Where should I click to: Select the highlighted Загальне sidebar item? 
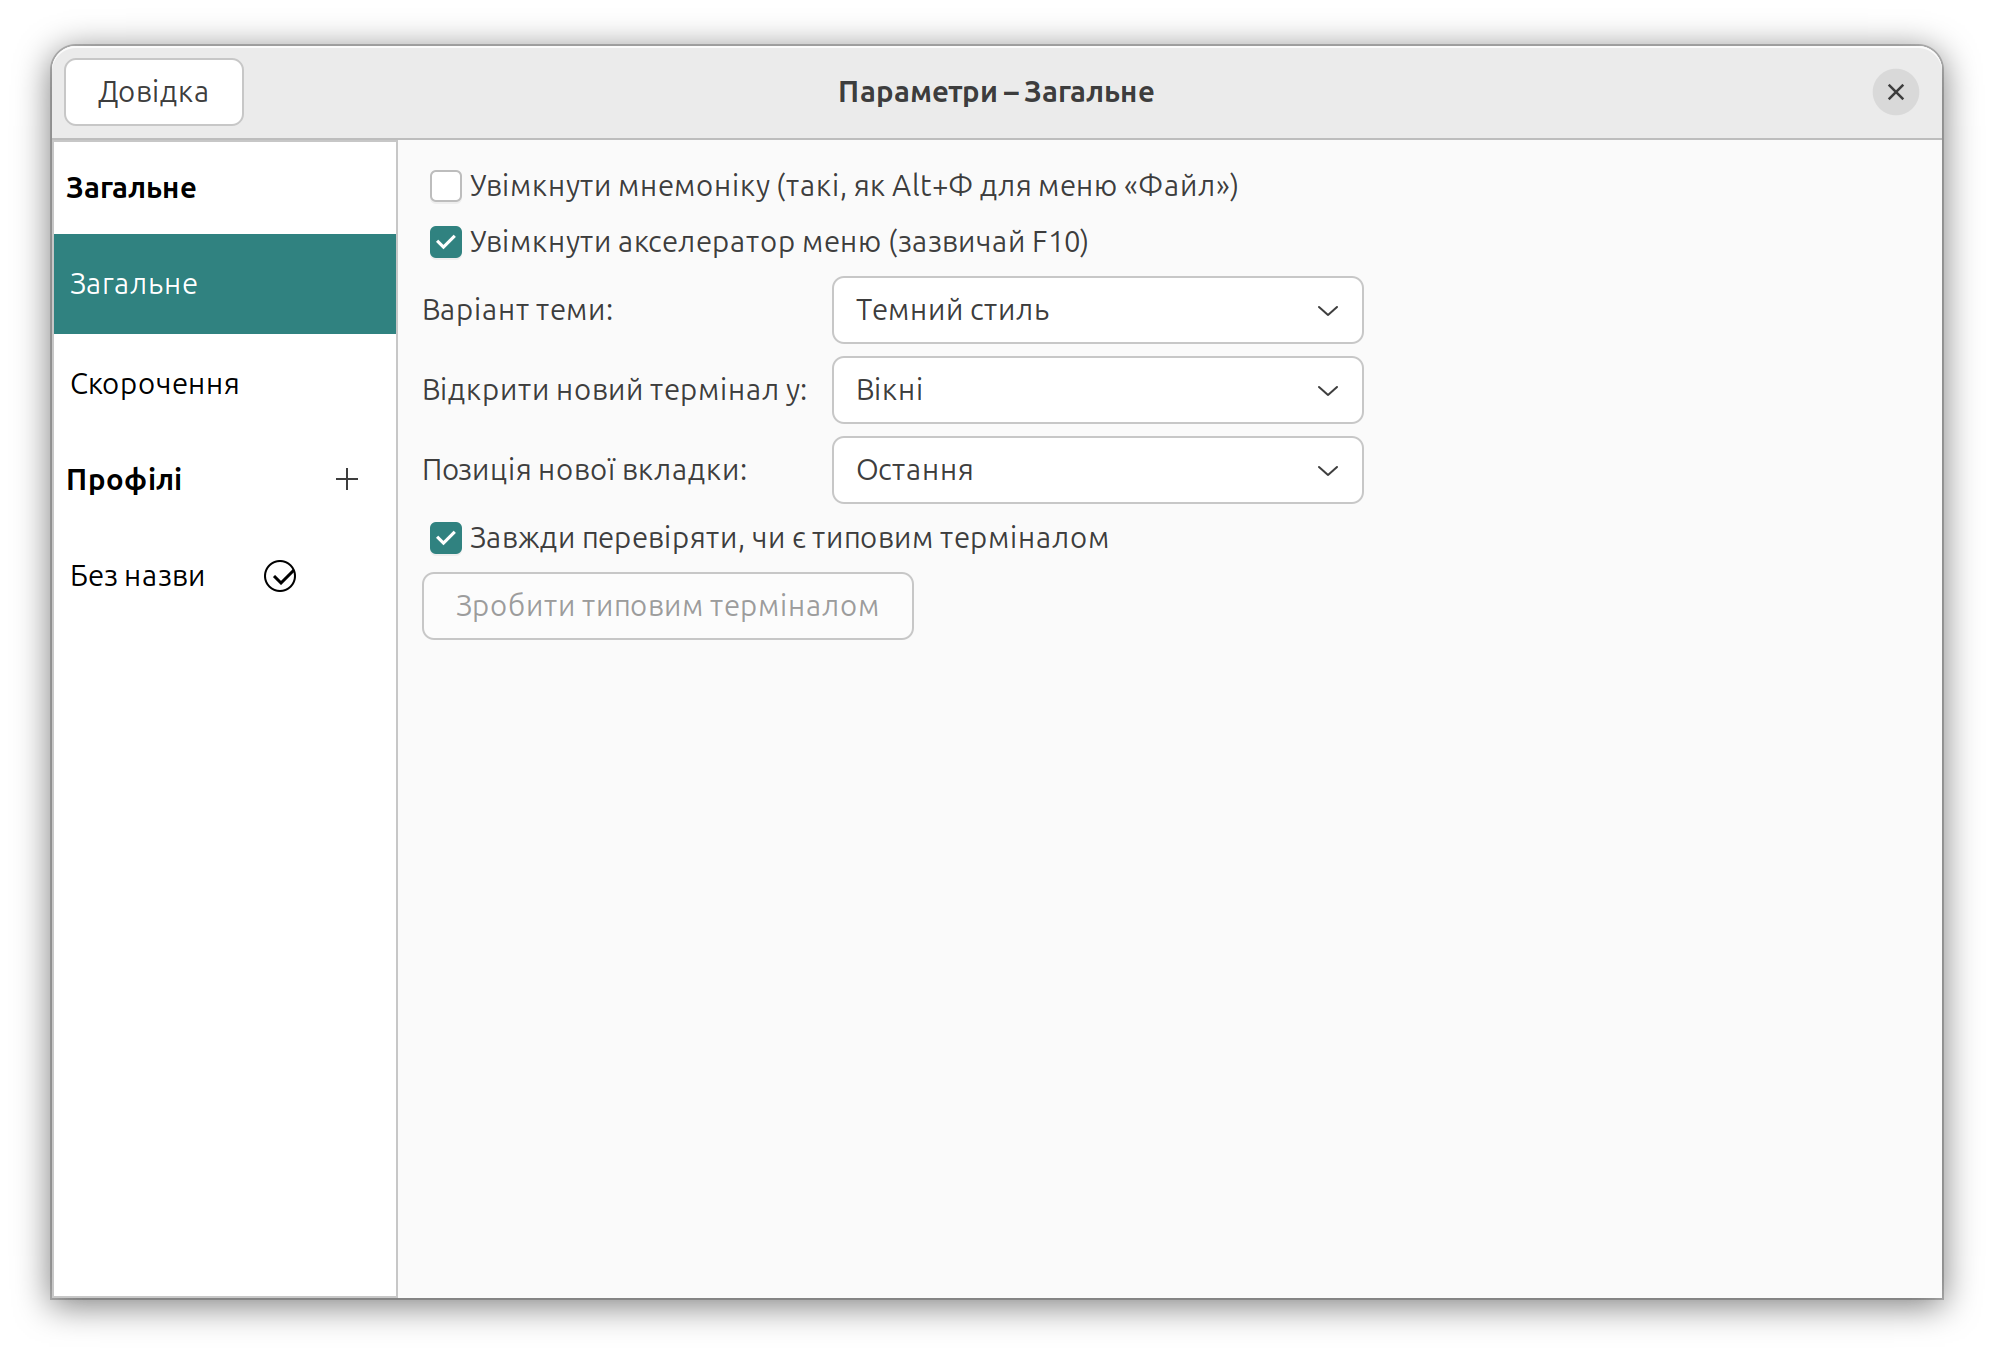pos(225,284)
